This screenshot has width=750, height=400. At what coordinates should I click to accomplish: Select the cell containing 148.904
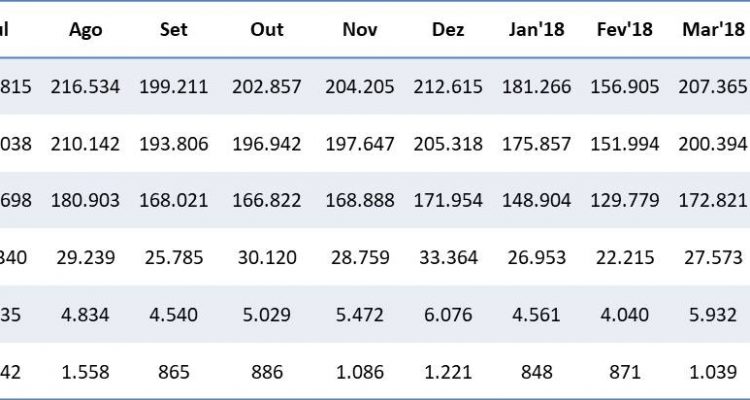click(x=537, y=201)
